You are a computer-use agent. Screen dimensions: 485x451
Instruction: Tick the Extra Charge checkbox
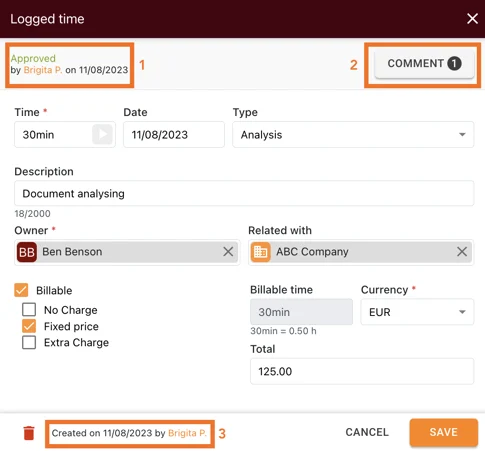click(x=29, y=342)
